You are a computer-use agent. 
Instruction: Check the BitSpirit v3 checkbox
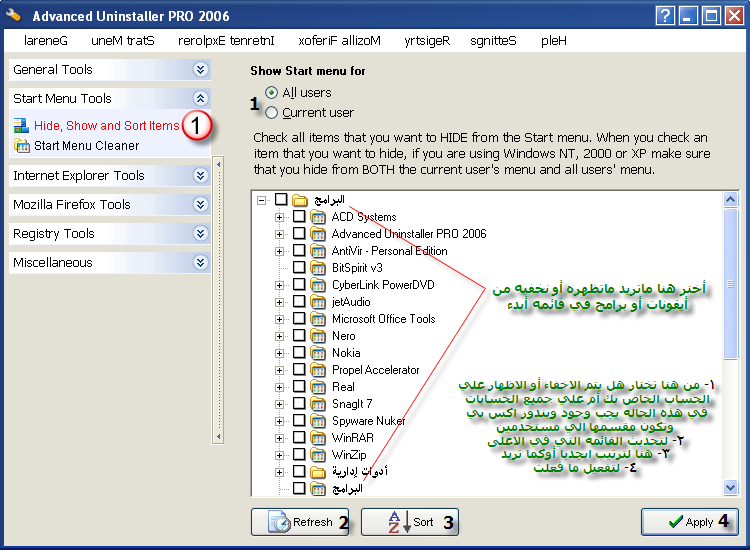pos(299,267)
